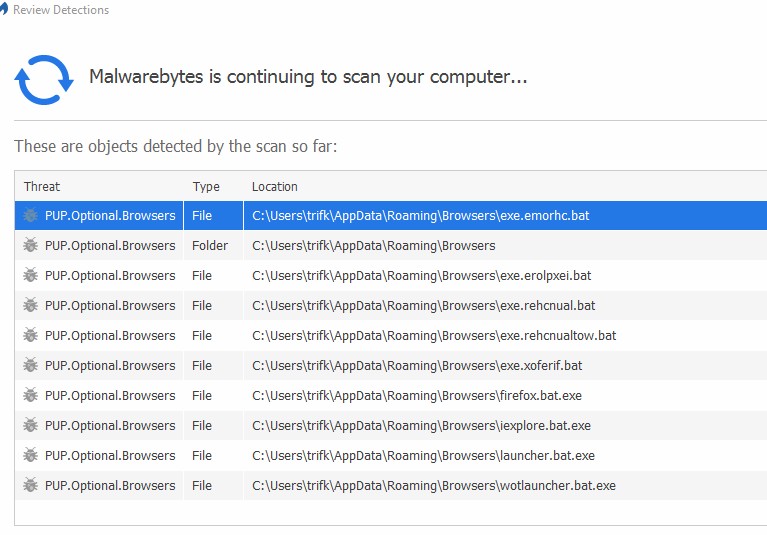Image resolution: width=767 pixels, height=535 pixels.
Task: Select path ending exe.xoferif.bat
Action: [x=417, y=366]
